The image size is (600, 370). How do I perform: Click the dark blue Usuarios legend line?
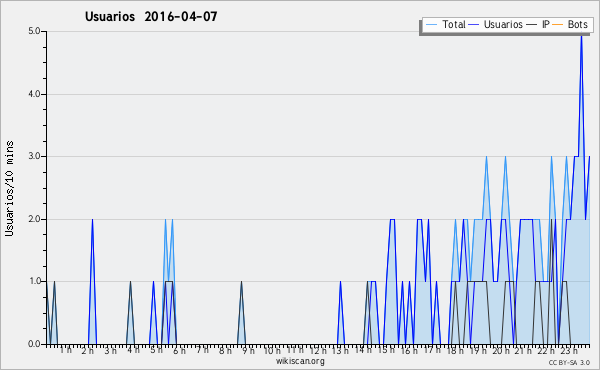pos(474,25)
